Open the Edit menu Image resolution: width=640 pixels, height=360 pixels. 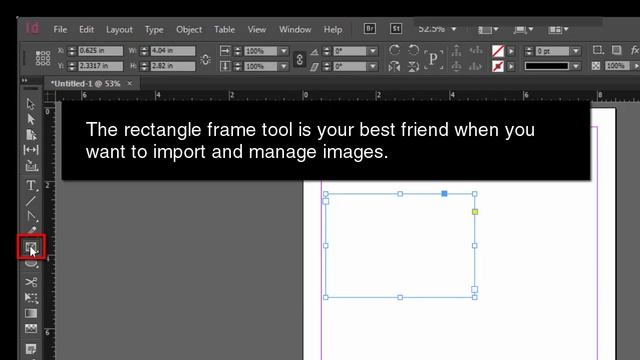click(x=86, y=29)
